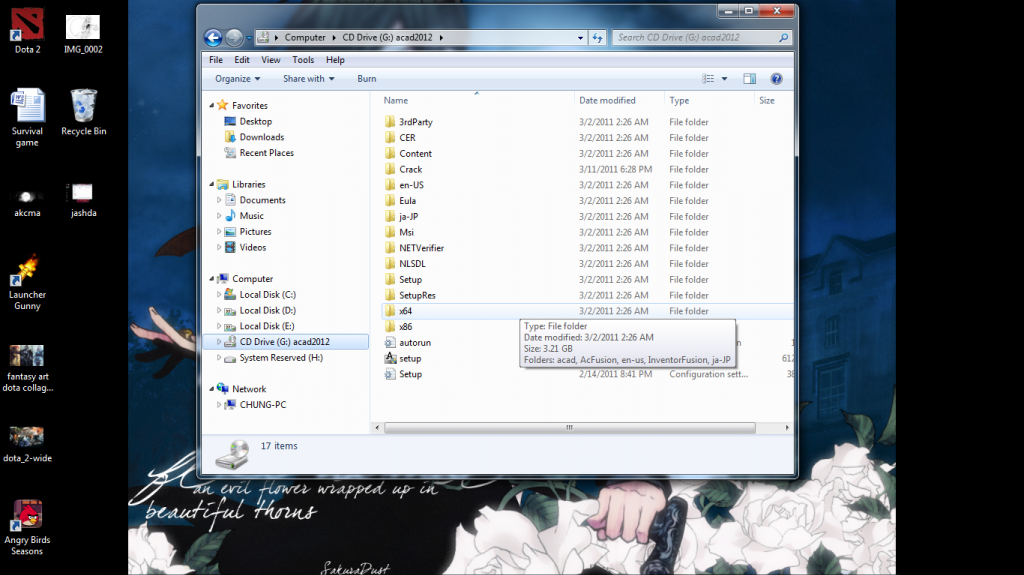Select Pictures library

pos(255,231)
